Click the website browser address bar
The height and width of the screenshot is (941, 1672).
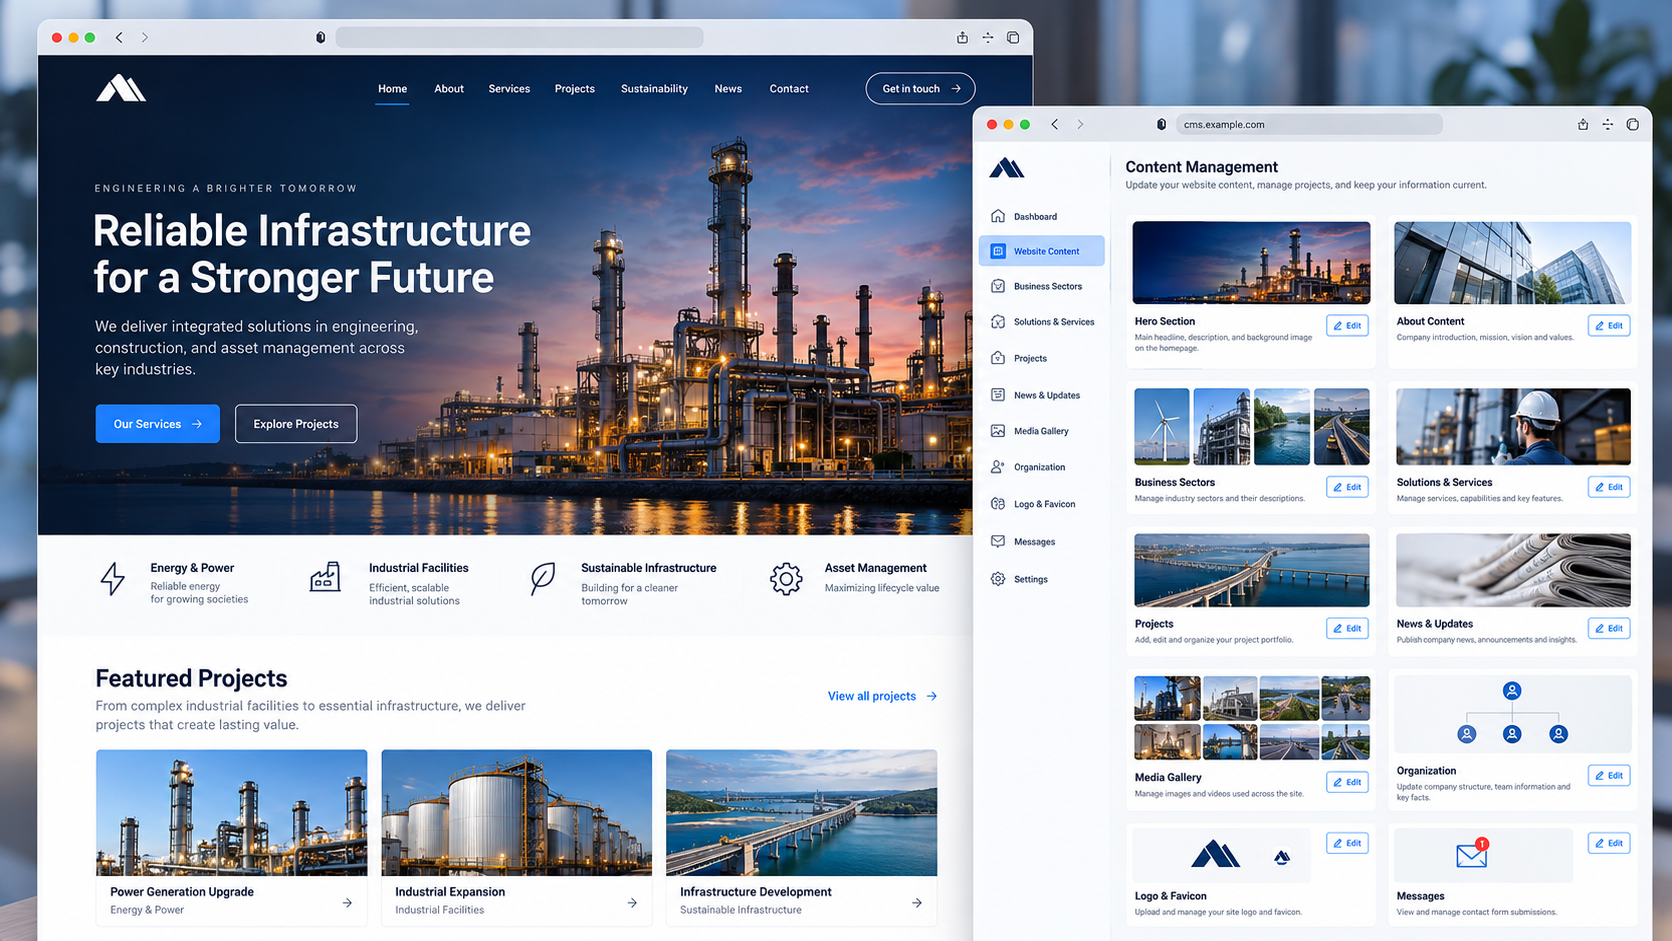[519, 37]
